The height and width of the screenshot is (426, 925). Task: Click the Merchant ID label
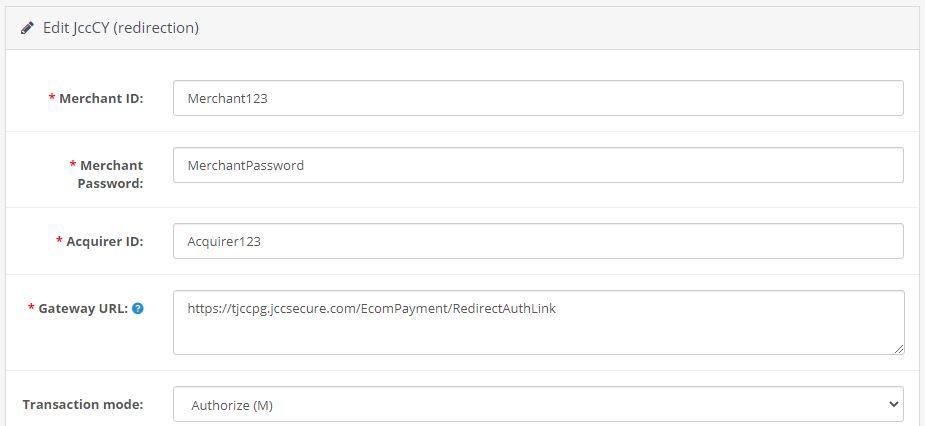(x=101, y=99)
